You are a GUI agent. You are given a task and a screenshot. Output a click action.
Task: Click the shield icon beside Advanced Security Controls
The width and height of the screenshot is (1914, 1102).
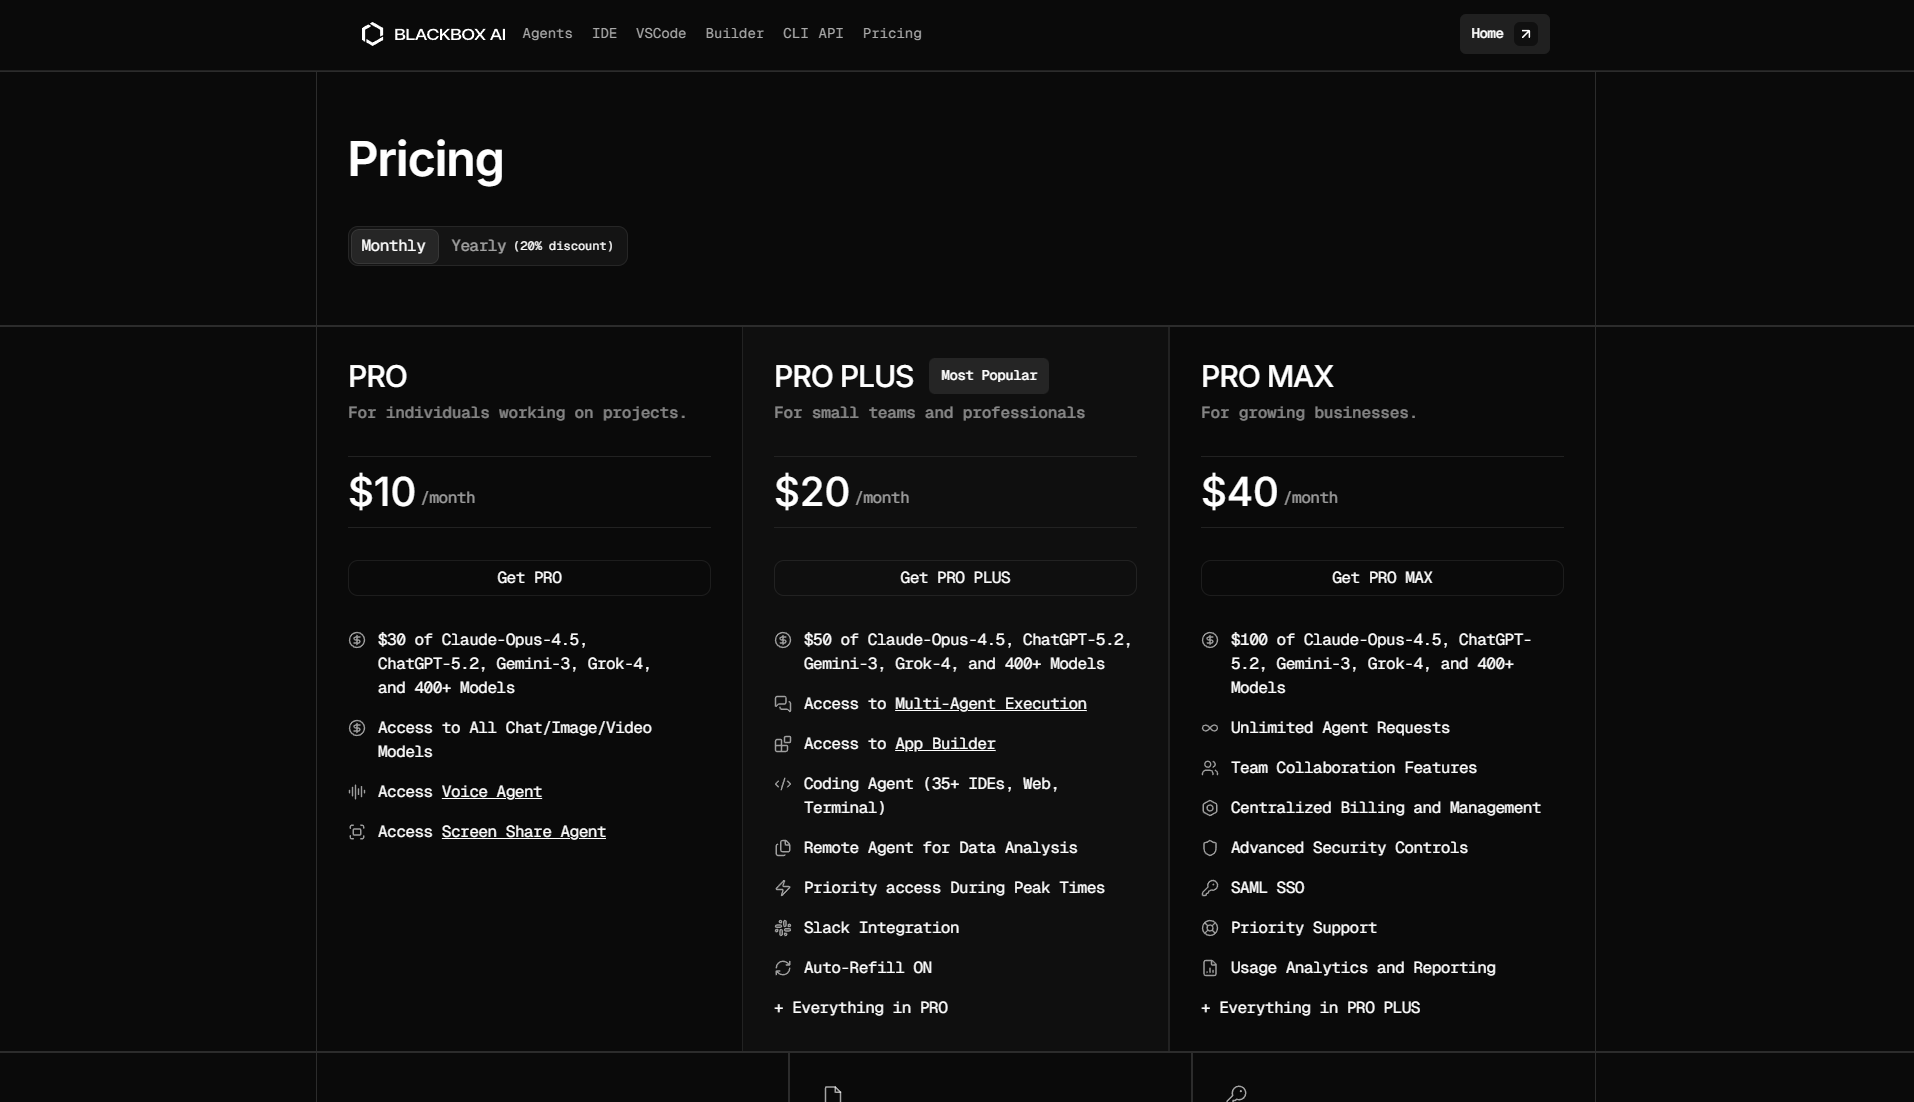1210,848
